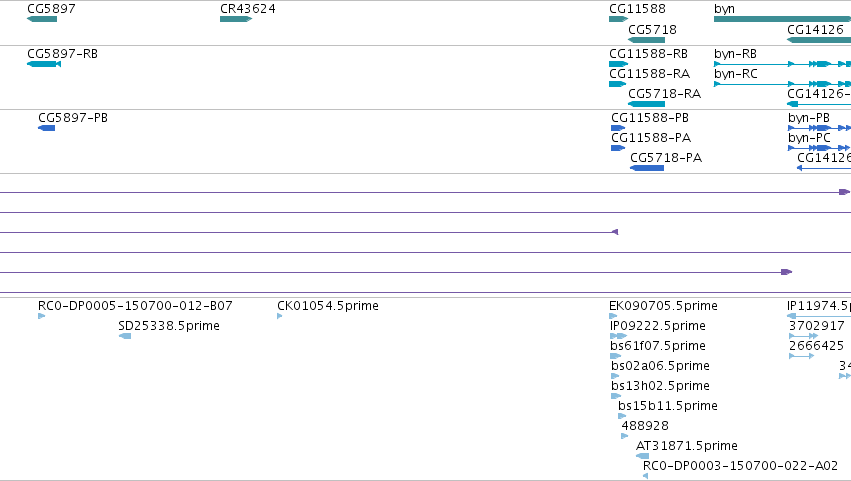Select the EK090705.5prime EST glyph

613,316
